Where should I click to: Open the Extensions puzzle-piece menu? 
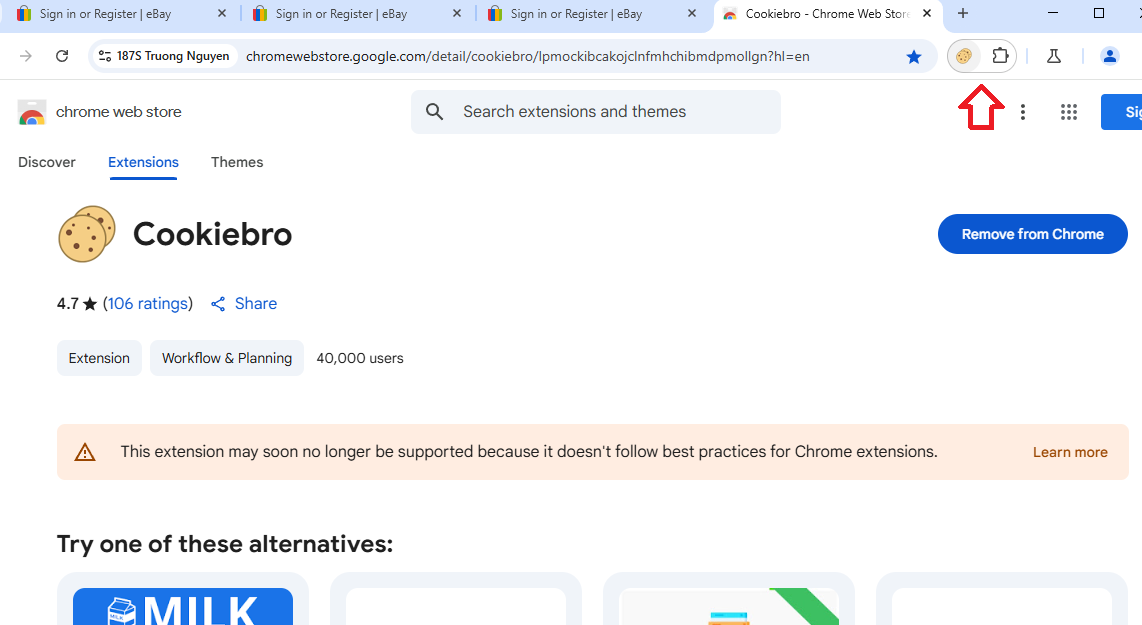(1000, 55)
